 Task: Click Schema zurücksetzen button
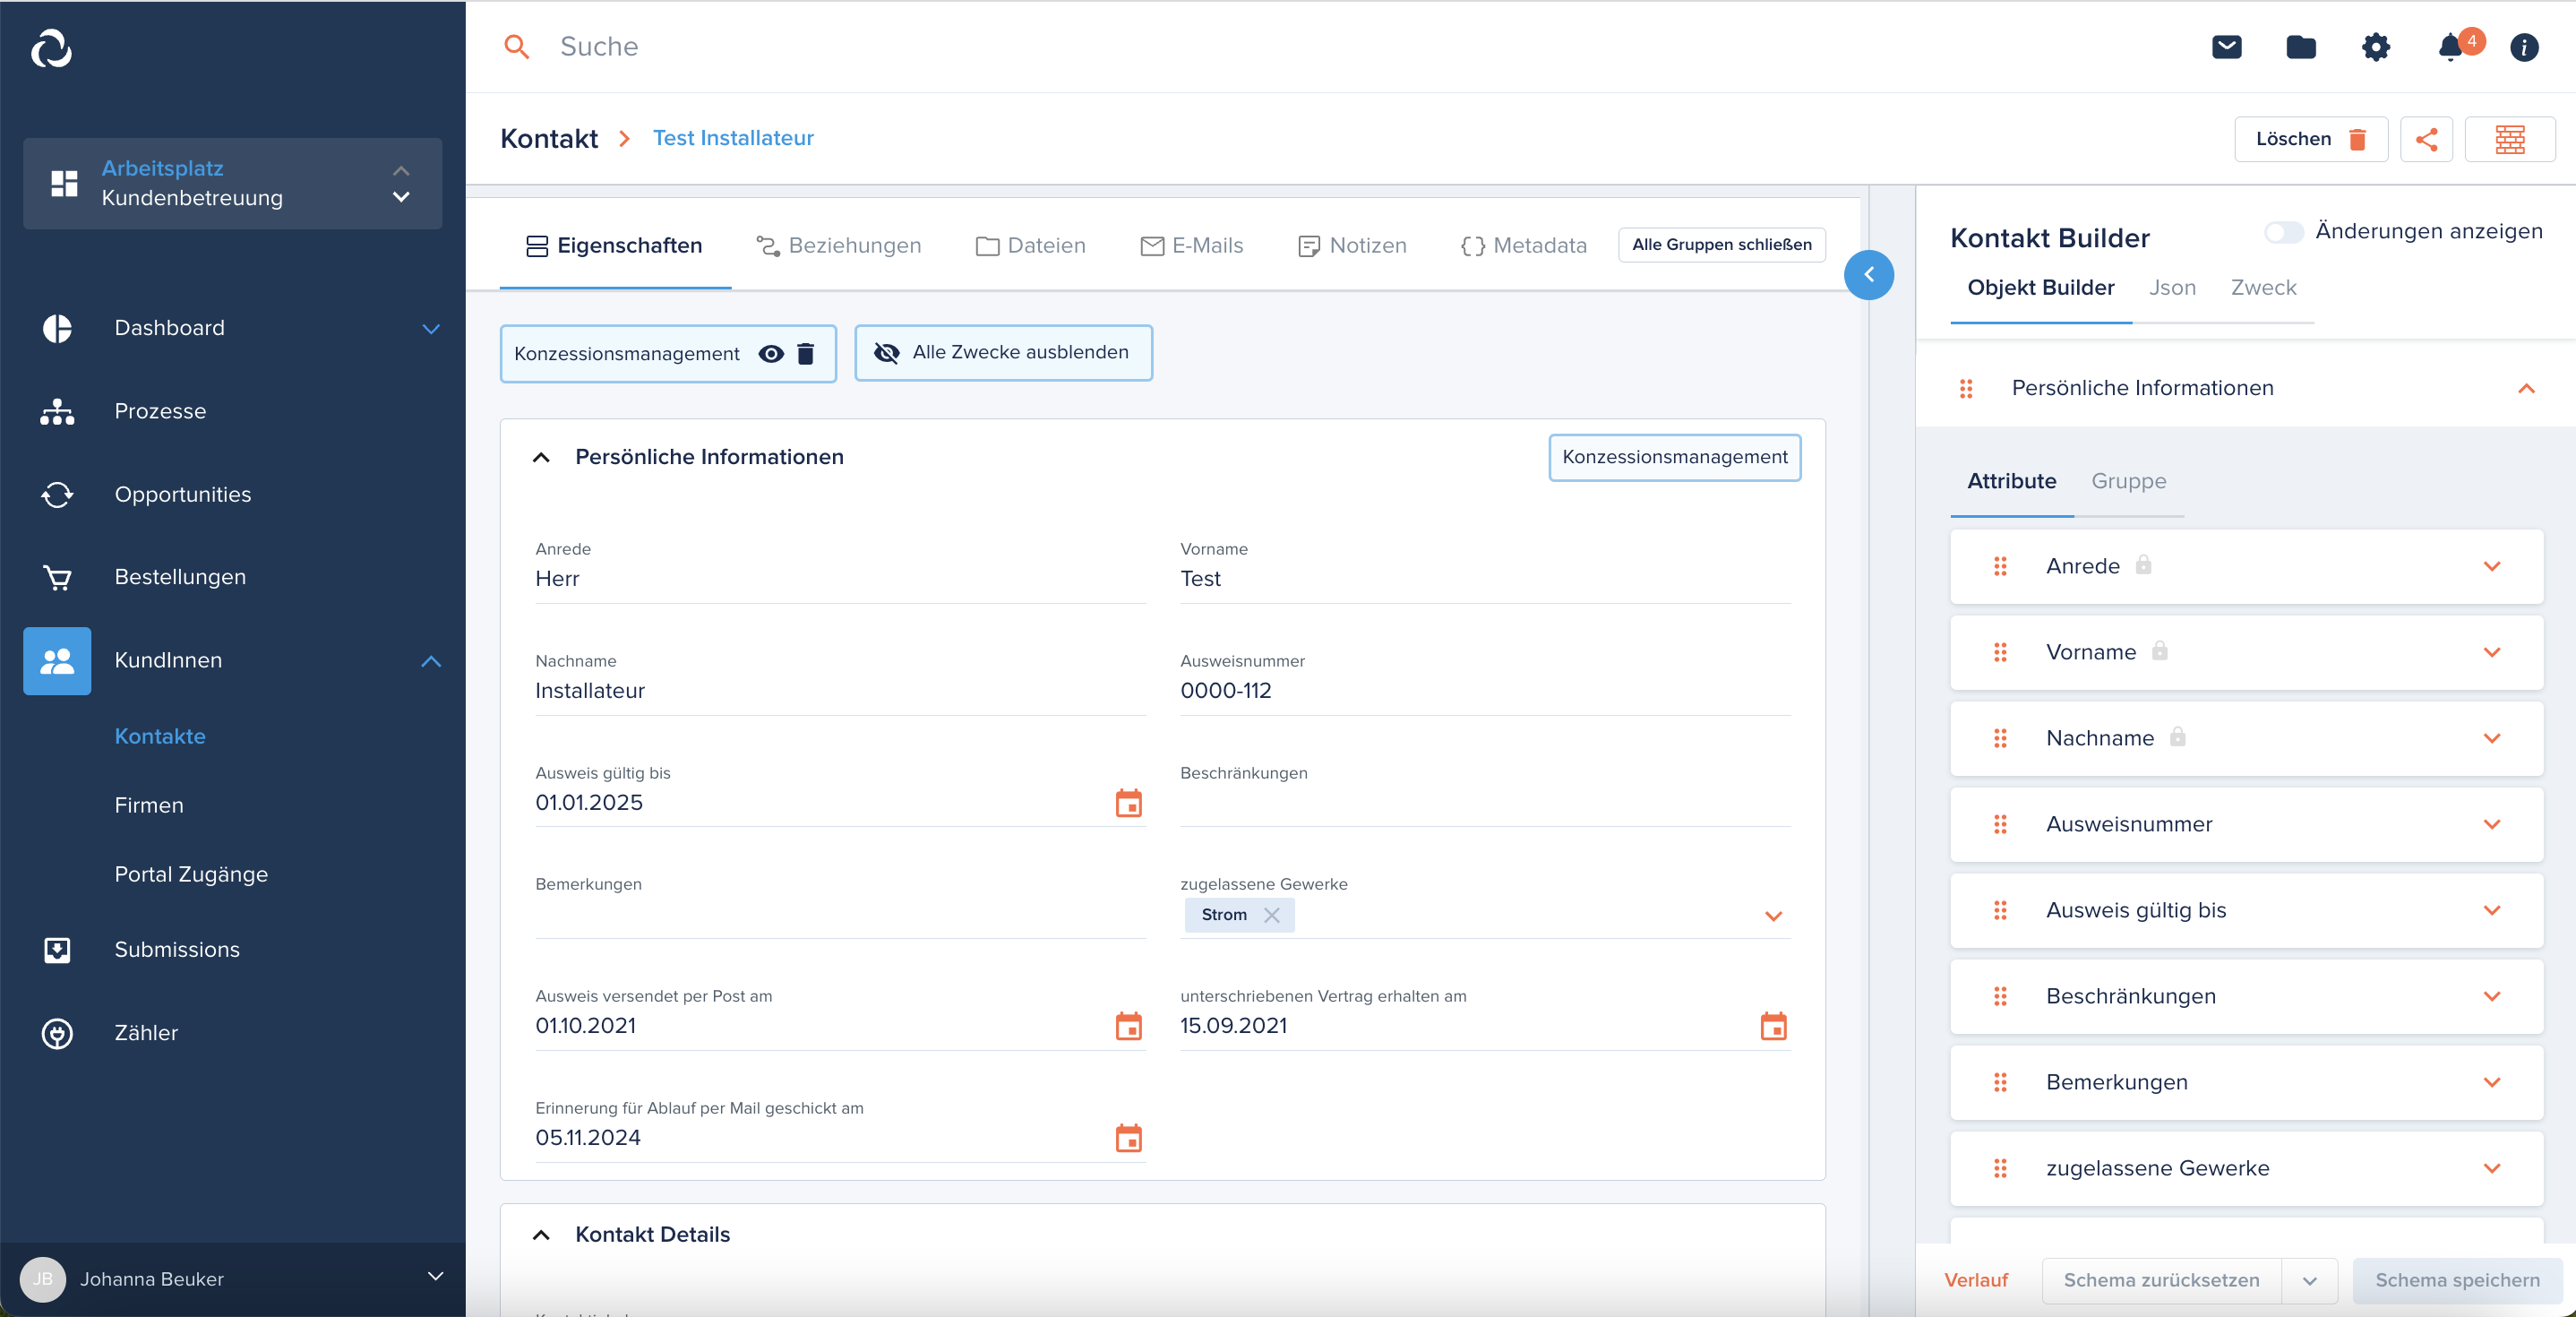pos(2161,1281)
